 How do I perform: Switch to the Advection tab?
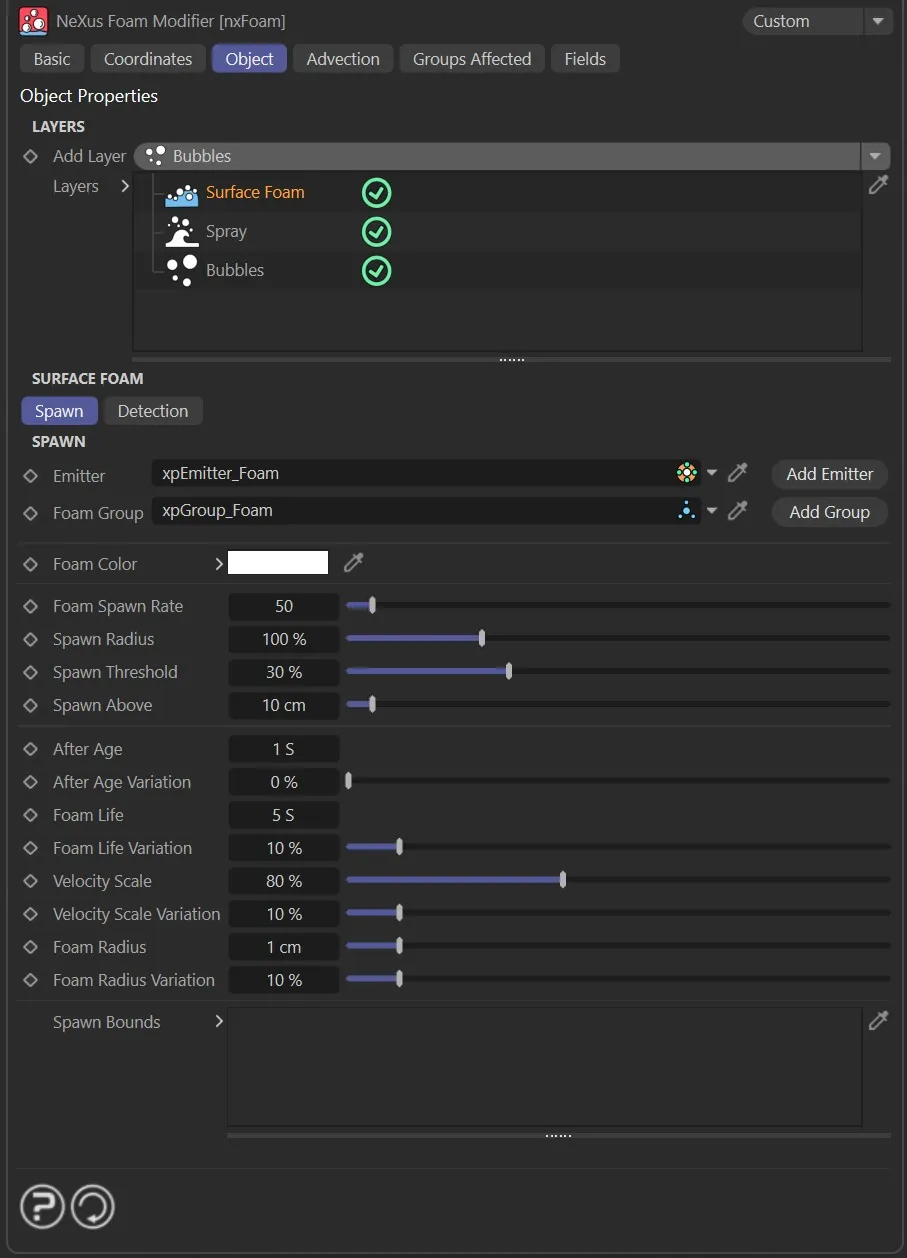point(343,59)
